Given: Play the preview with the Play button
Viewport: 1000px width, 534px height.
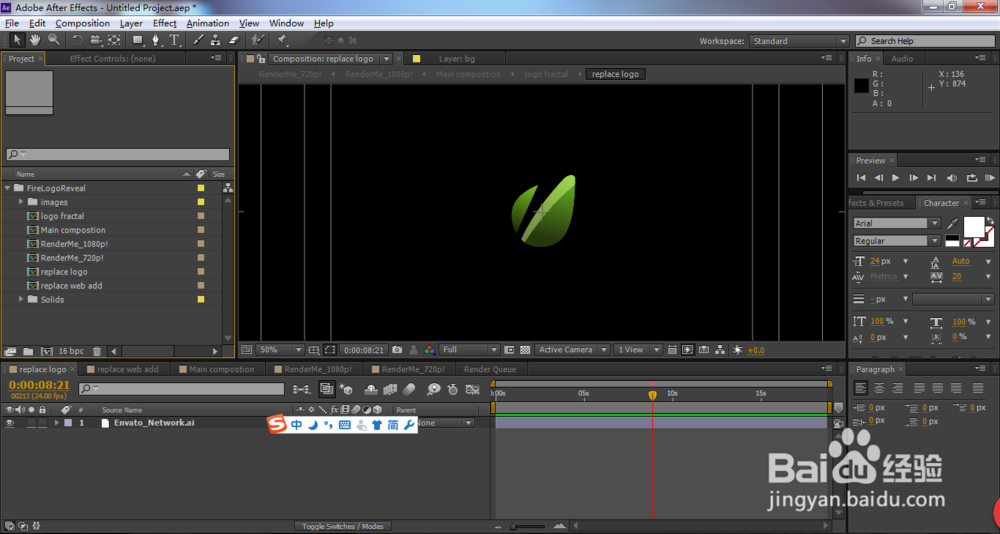Looking at the screenshot, I should coord(895,178).
